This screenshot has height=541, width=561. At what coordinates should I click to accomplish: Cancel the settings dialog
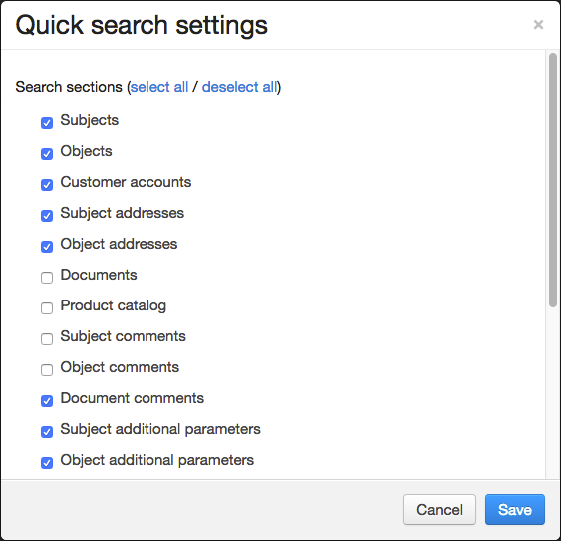pyautogui.click(x=439, y=510)
